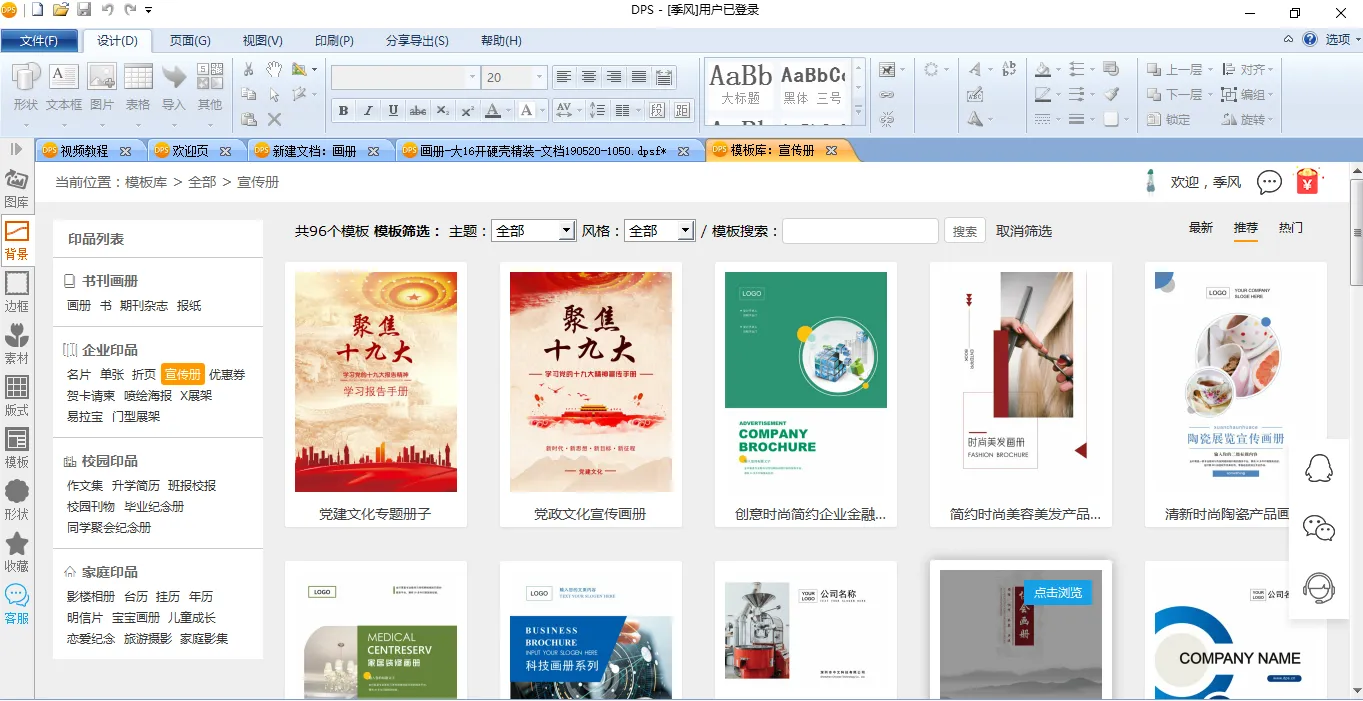Switch to the 视频教程 document tab
Image resolution: width=1363 pixels, height=701 pixels.
coord(84,151)
